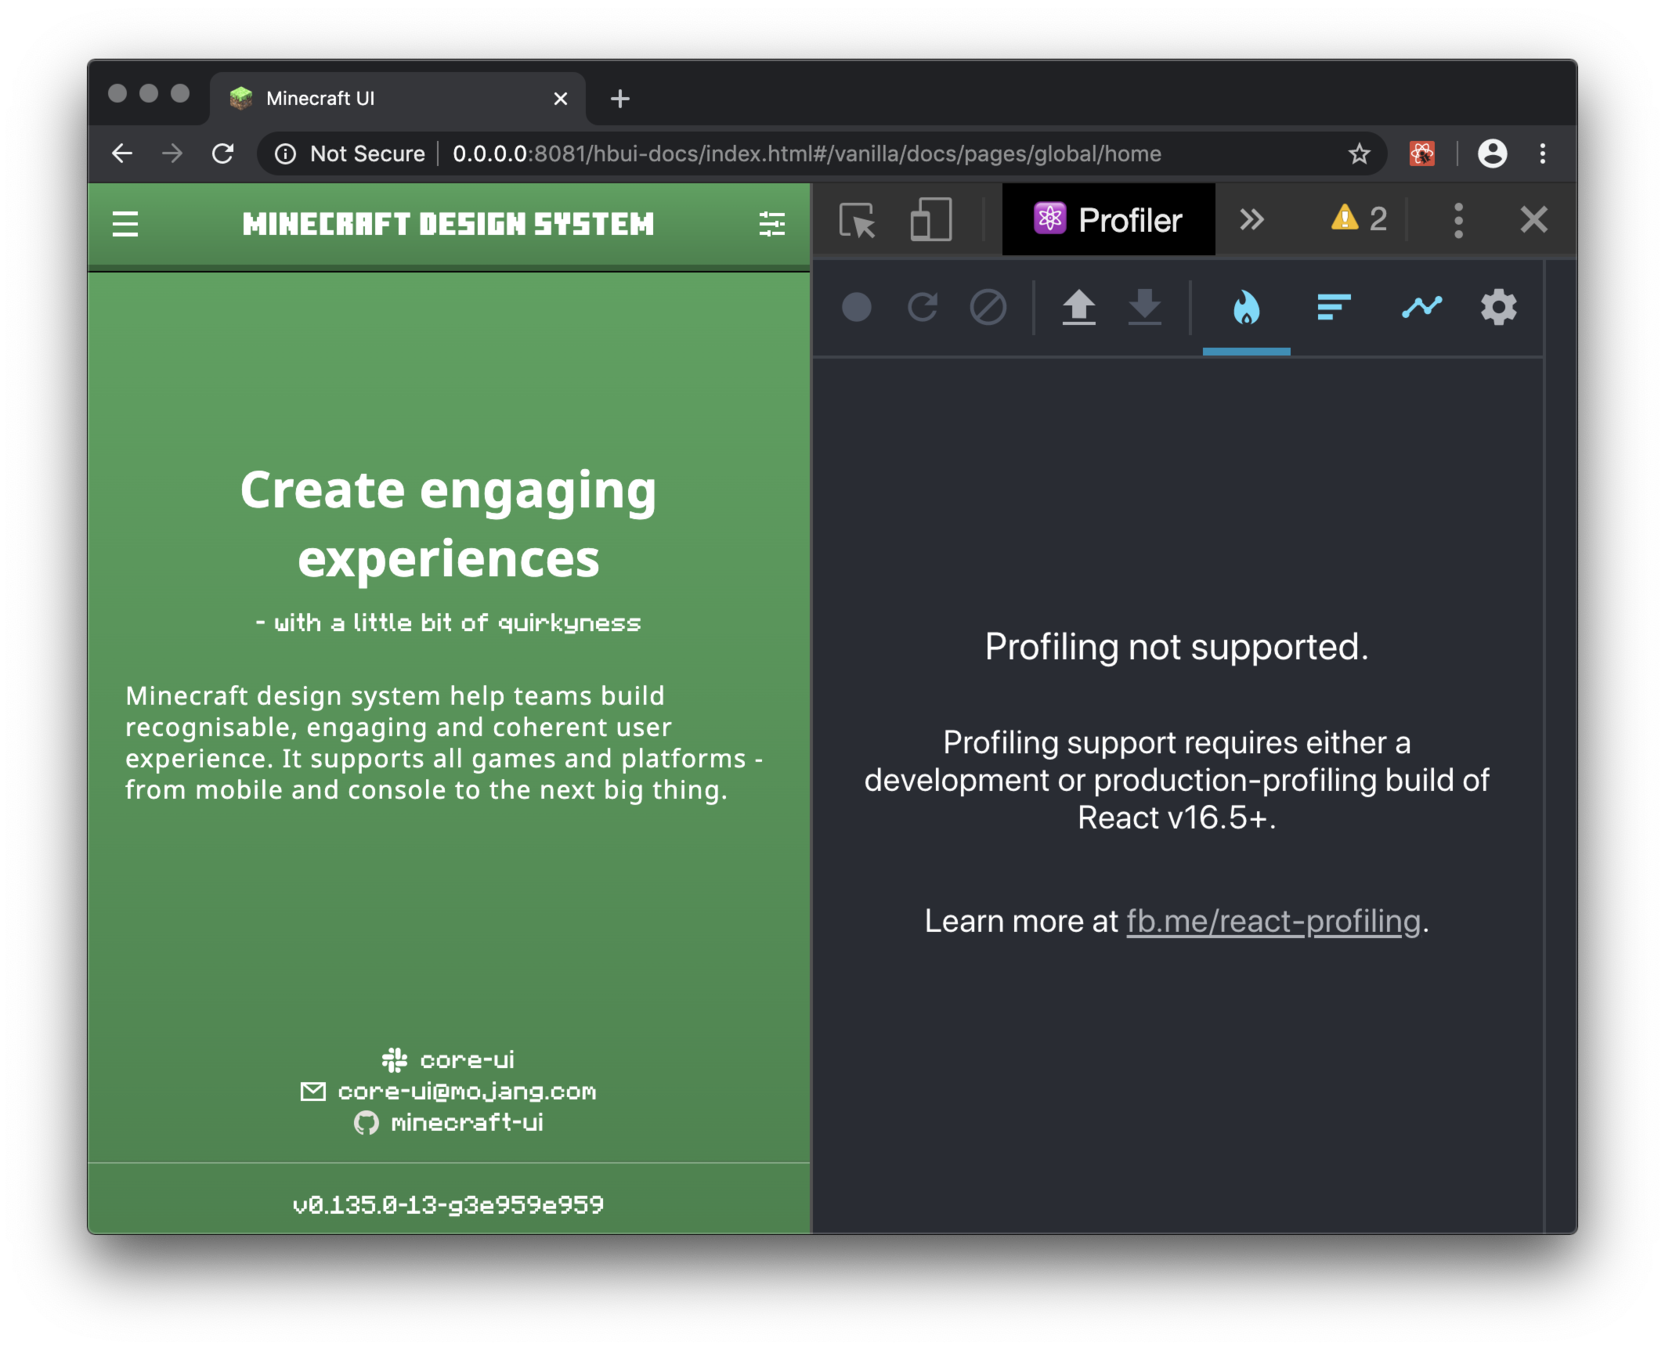Click the Minecraft Design System title

(448, 224)
